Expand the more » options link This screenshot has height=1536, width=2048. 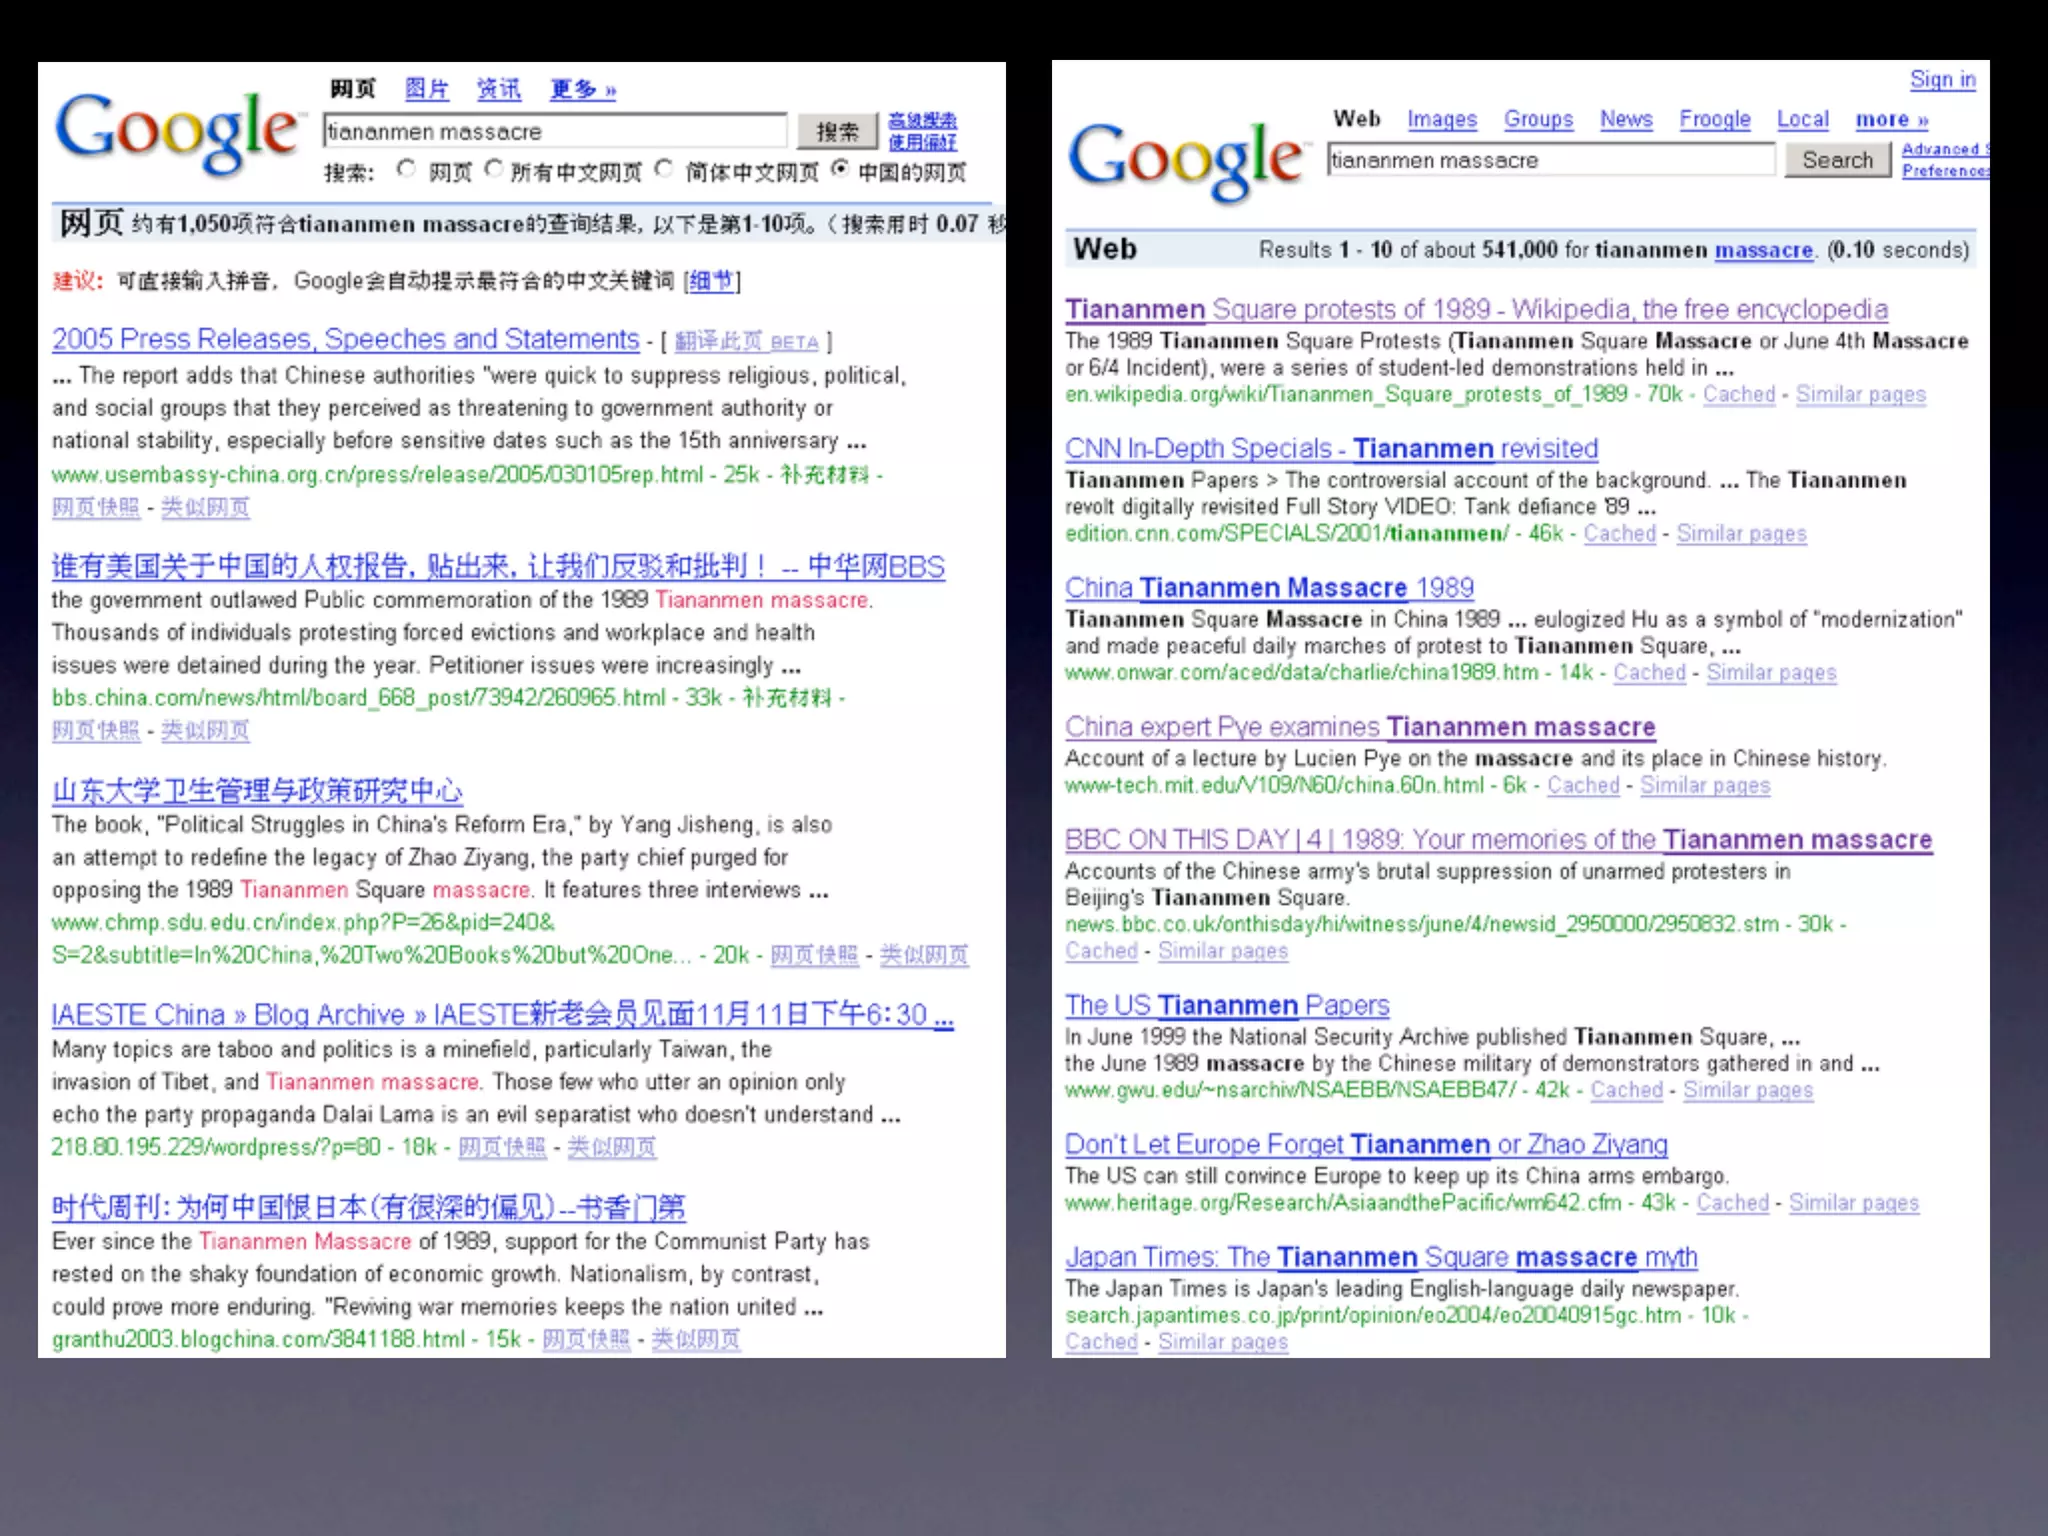pyautogui.click(x=1891, y=120)
